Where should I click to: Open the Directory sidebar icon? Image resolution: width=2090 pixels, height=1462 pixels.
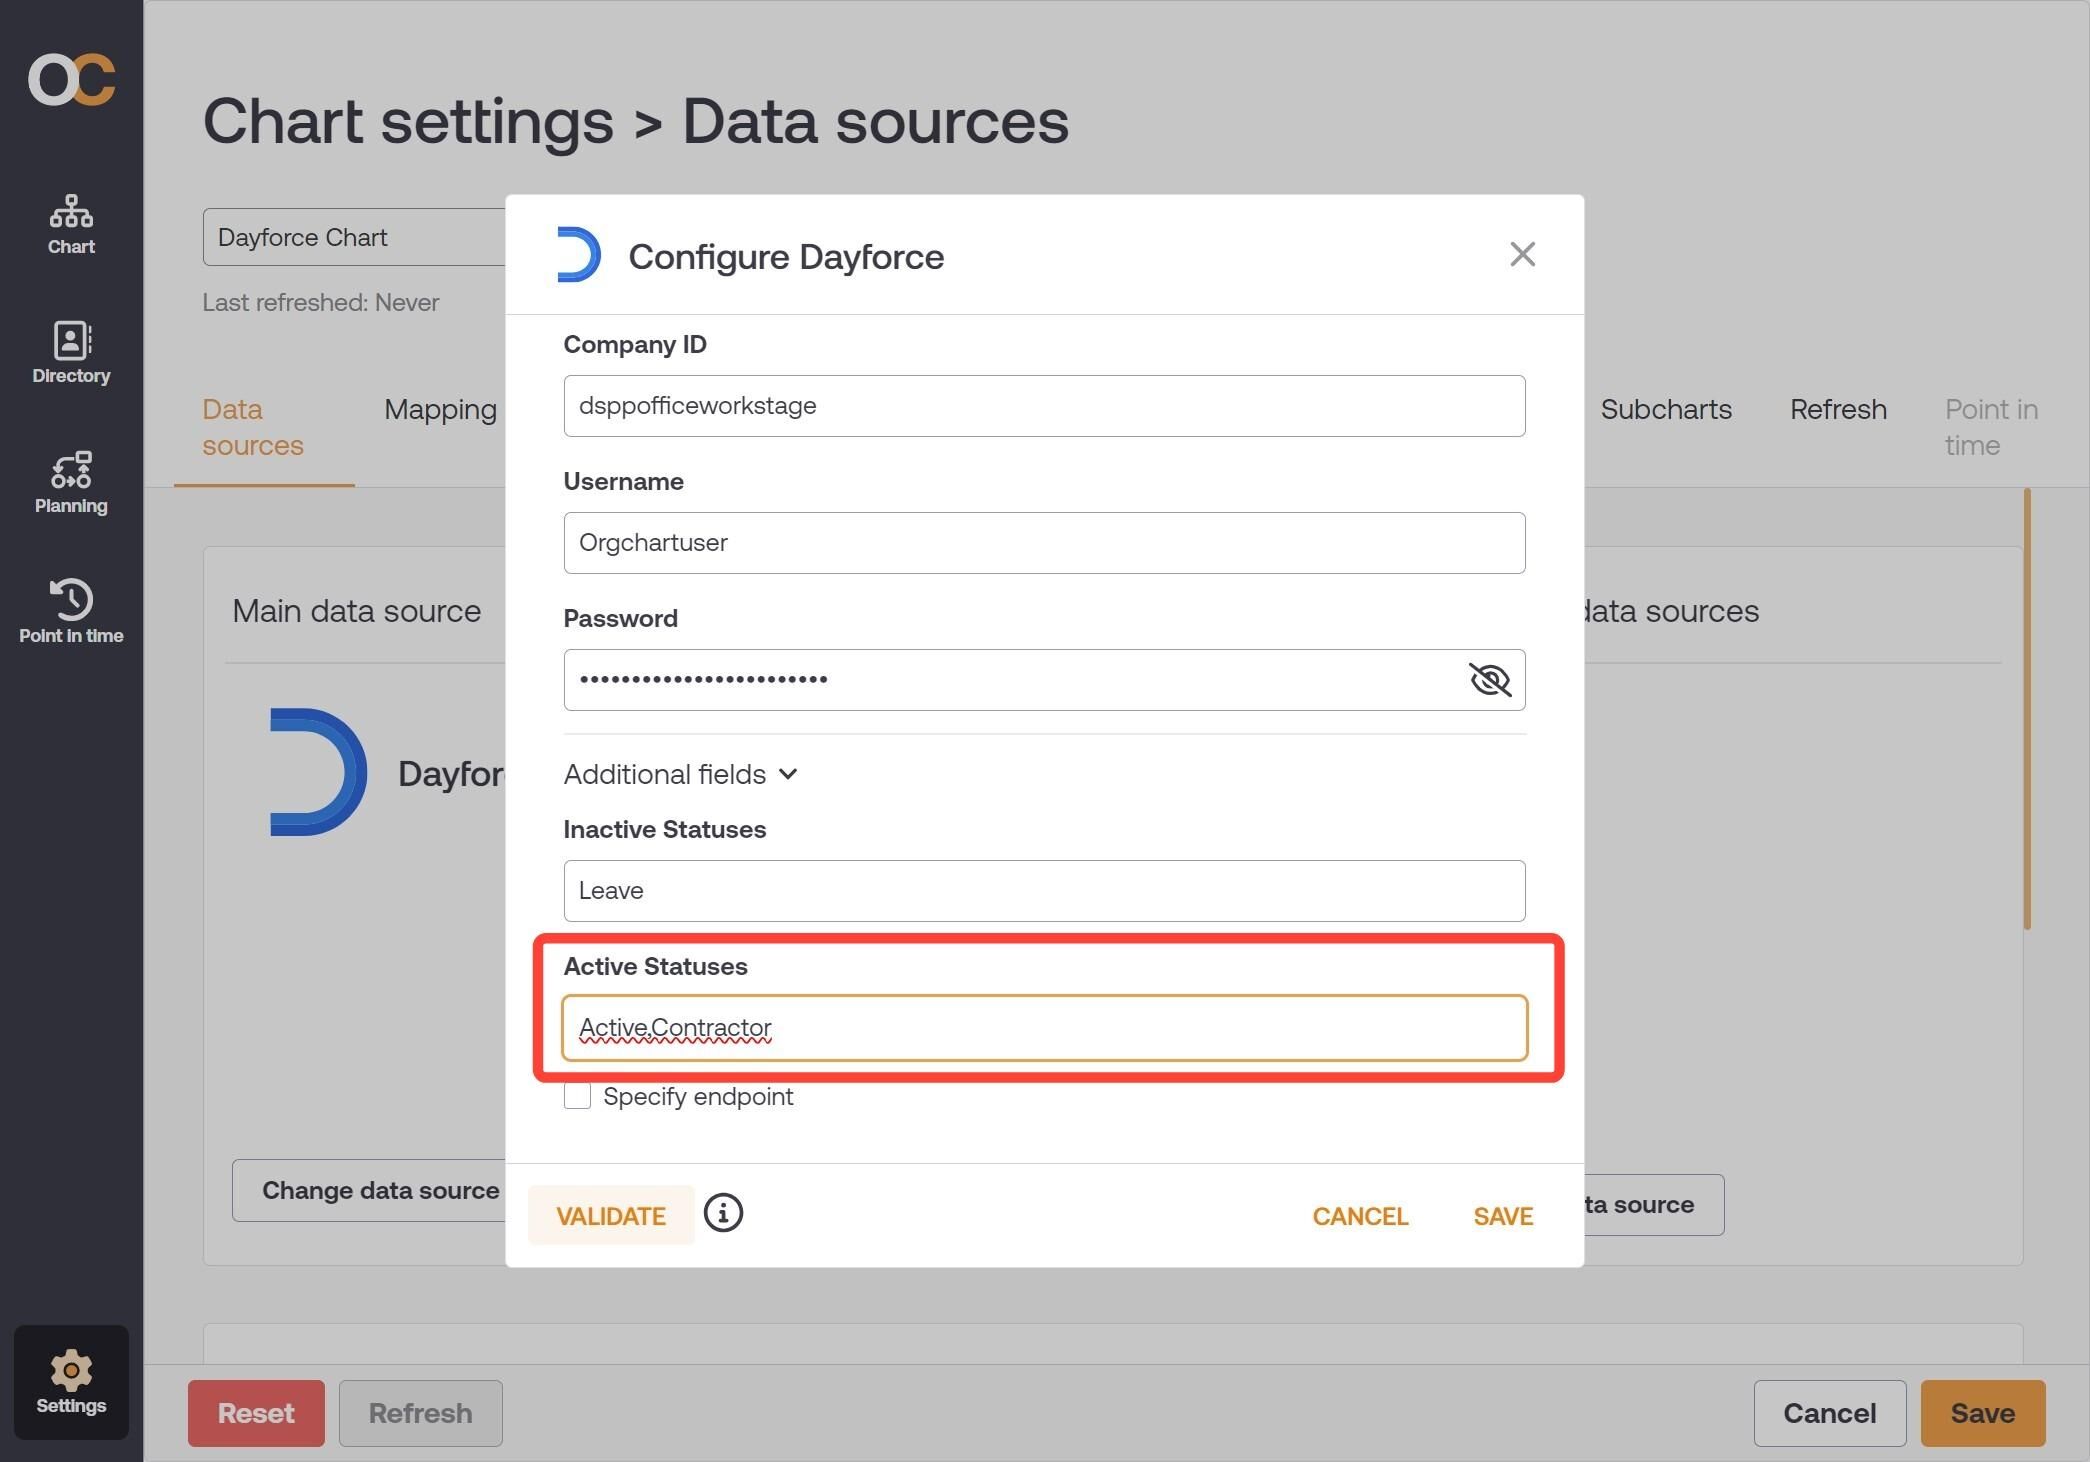pyautogui.click(x=71, y=354)
